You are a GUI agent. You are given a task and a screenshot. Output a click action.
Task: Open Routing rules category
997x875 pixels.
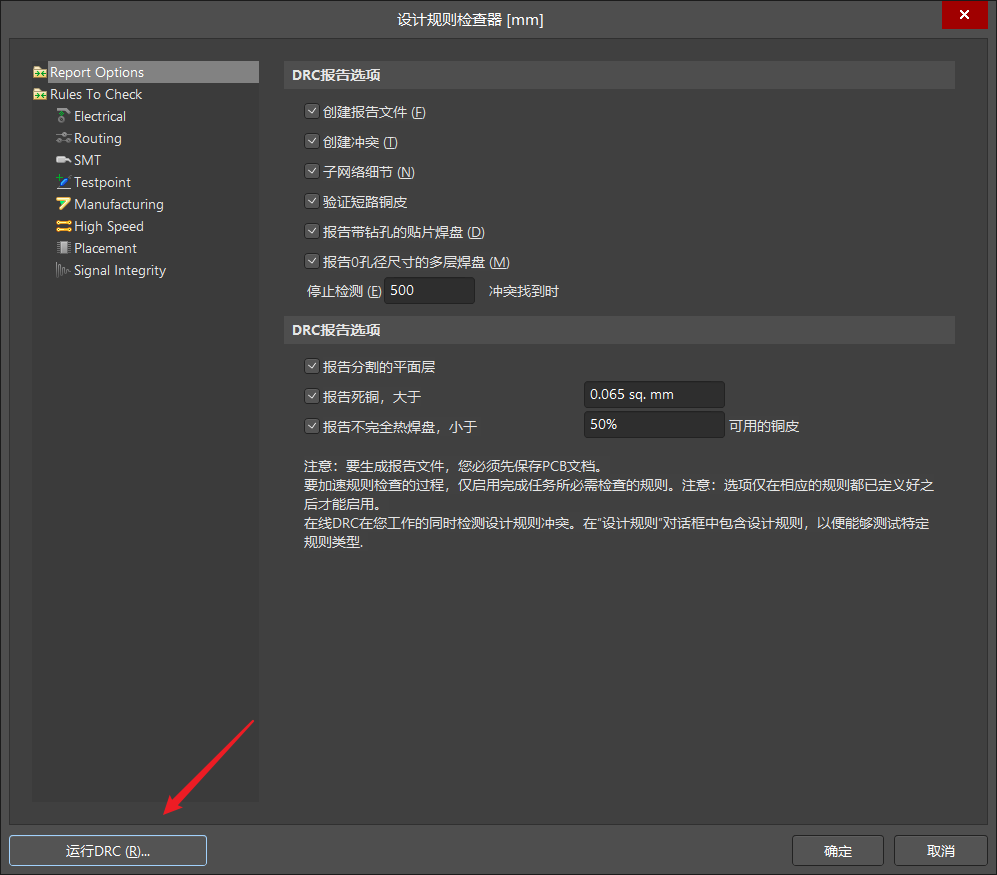(97, 138)
